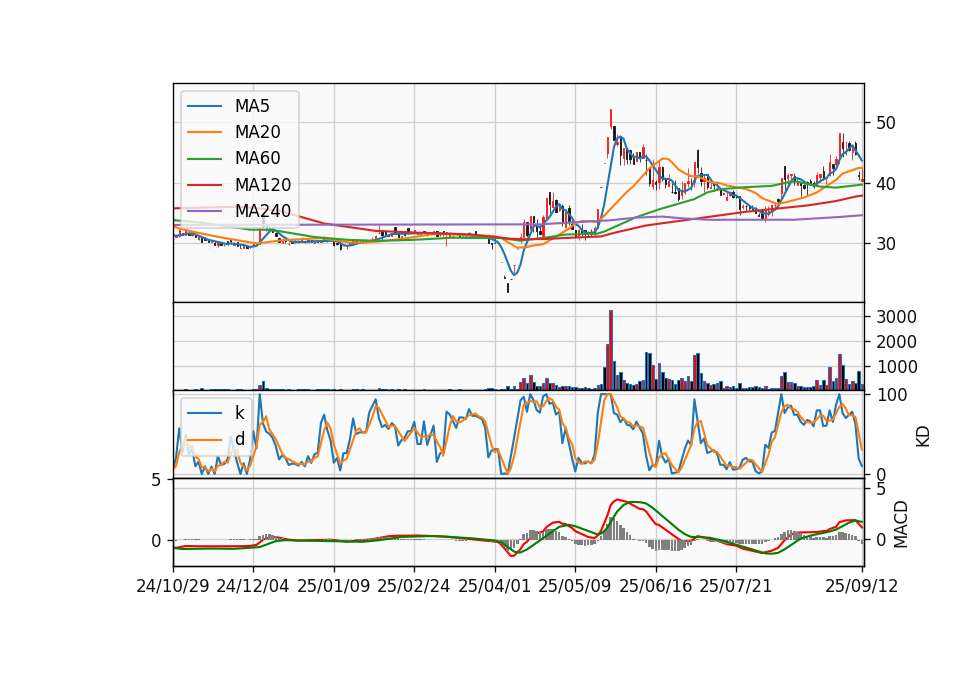Click the orange MA20 legend line swatch
The height and width of the screenshot is (690, 960).
coord(204,132)
